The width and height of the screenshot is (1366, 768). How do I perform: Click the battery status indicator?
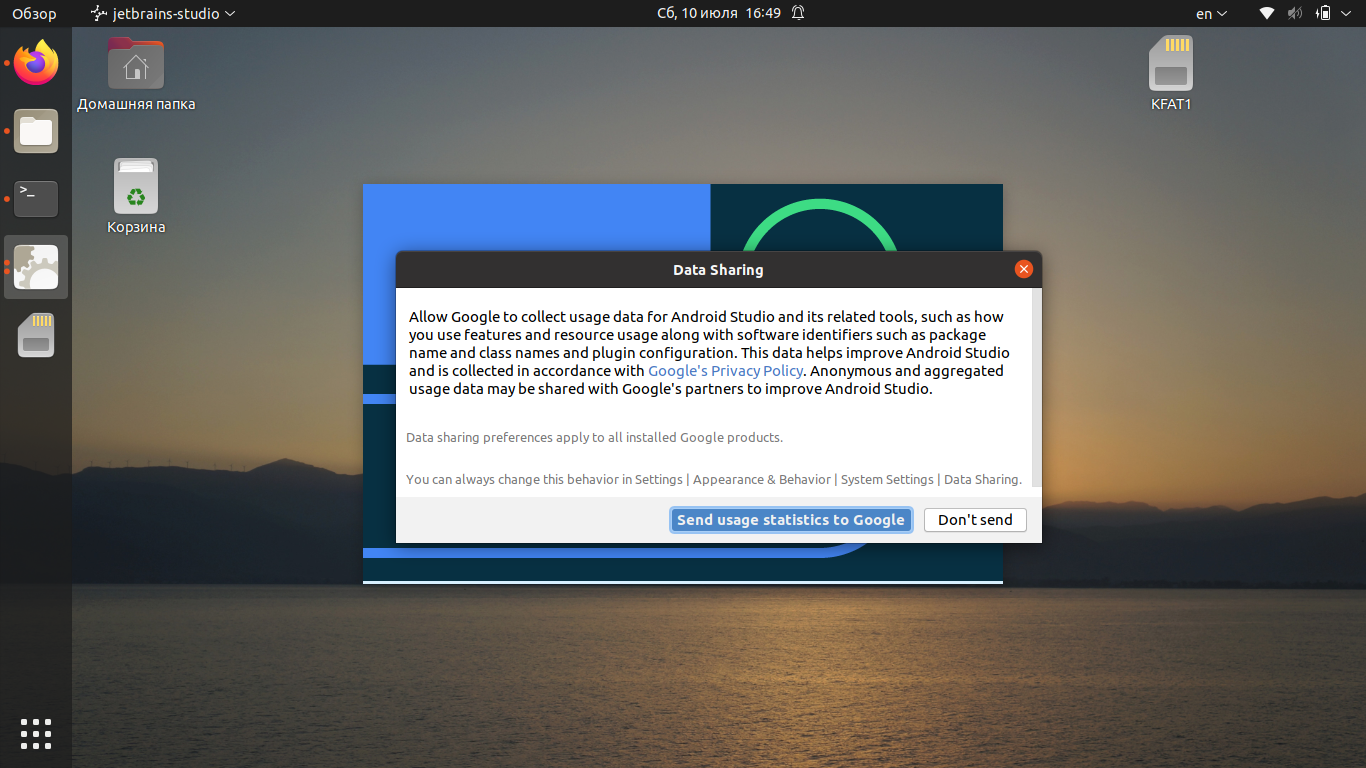click(1324, 13)
